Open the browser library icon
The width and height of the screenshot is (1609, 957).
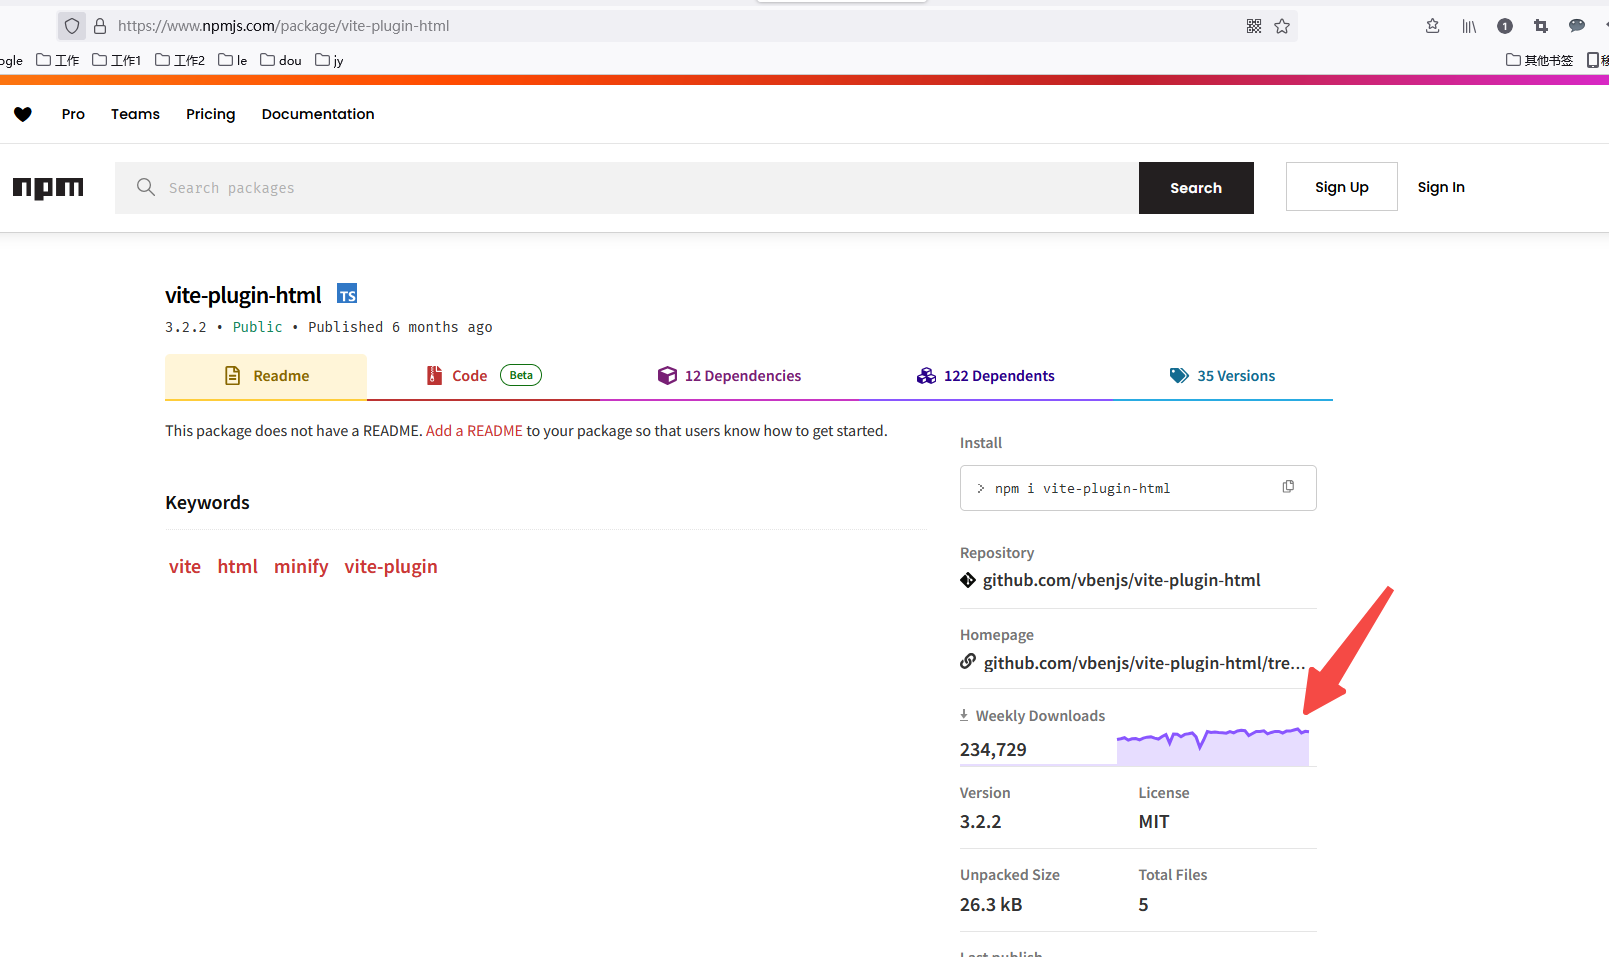(x=1469, y=26)
